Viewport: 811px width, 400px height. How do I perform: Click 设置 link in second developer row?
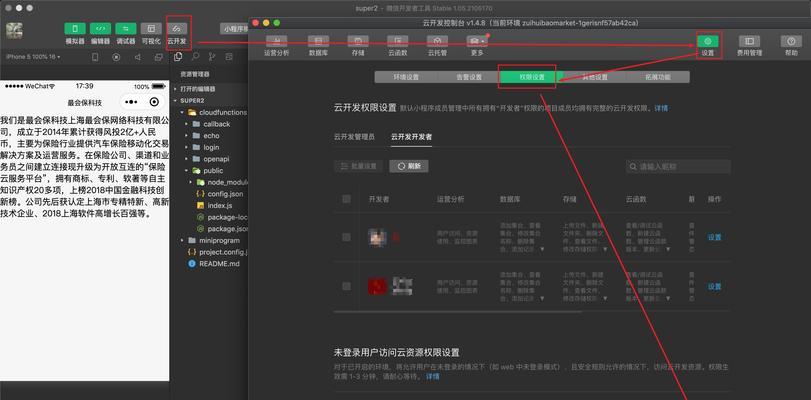[x=714, y=286]
